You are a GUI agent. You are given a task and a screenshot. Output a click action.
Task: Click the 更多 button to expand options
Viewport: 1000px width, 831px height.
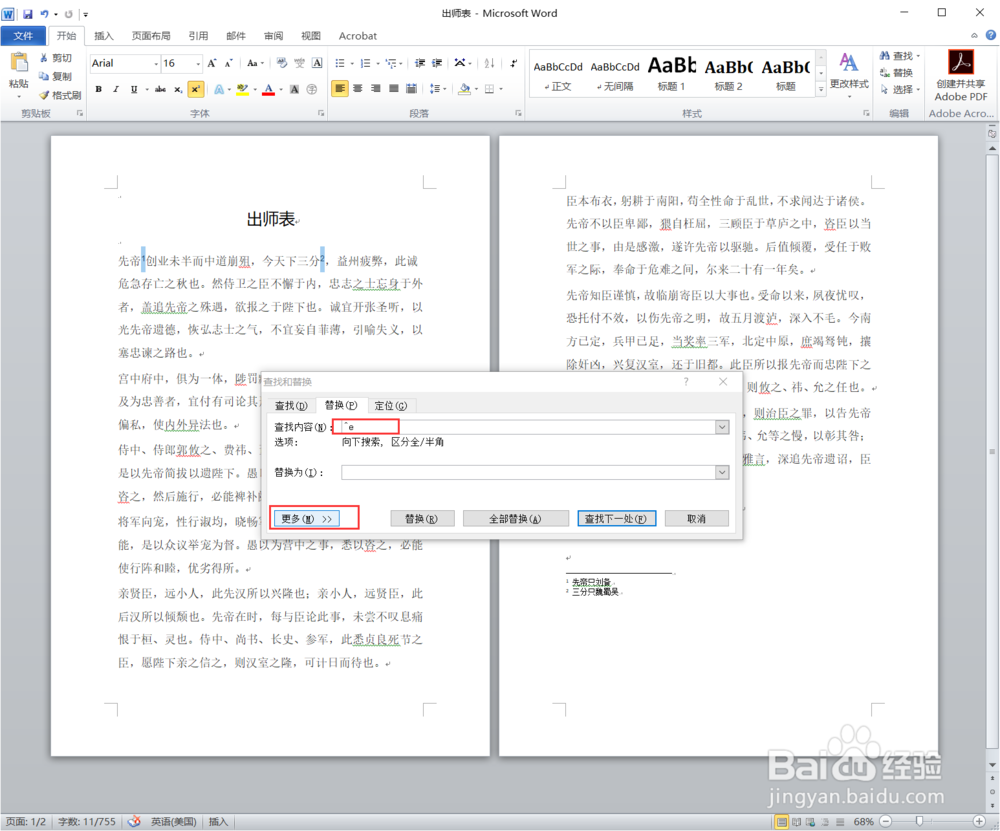[x=305, y=517]
